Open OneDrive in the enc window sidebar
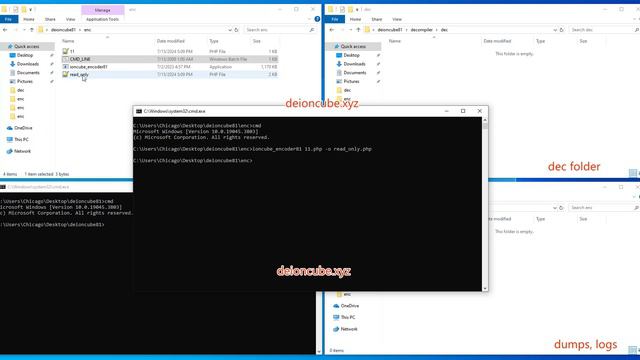Viewport: 640px width, 360px height. tap(23, 128)
